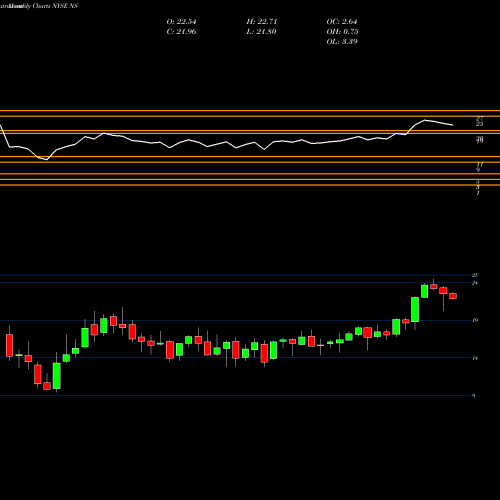Click the end point of the white indicator line

tap(453, 125)
